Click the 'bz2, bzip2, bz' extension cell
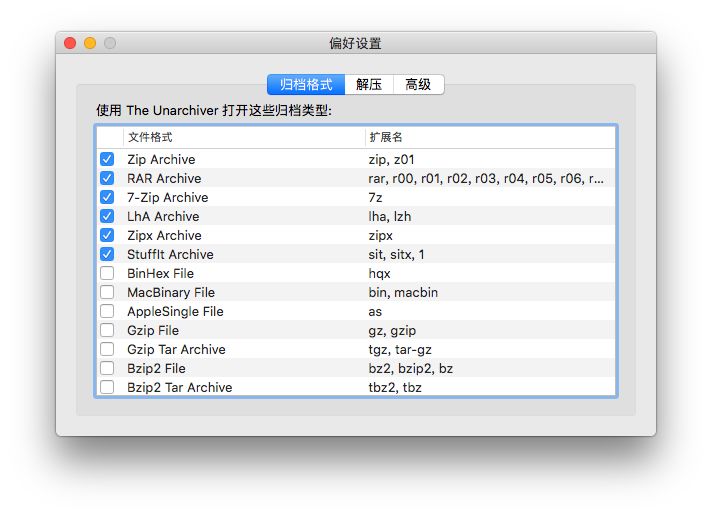Viewport: 712px width, 516px height. coord(410,368)
